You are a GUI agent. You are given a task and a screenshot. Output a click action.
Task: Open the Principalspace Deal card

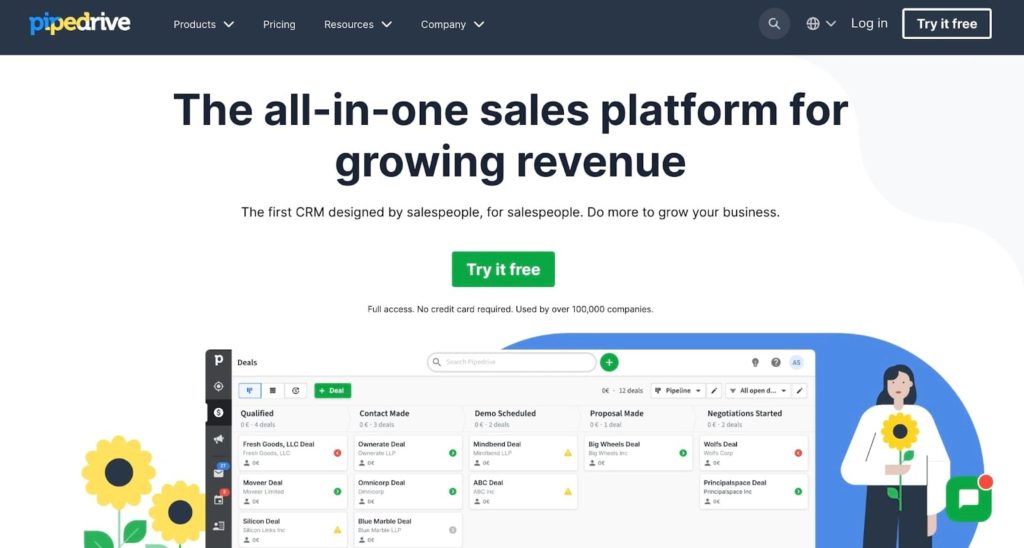coord(754,491)
